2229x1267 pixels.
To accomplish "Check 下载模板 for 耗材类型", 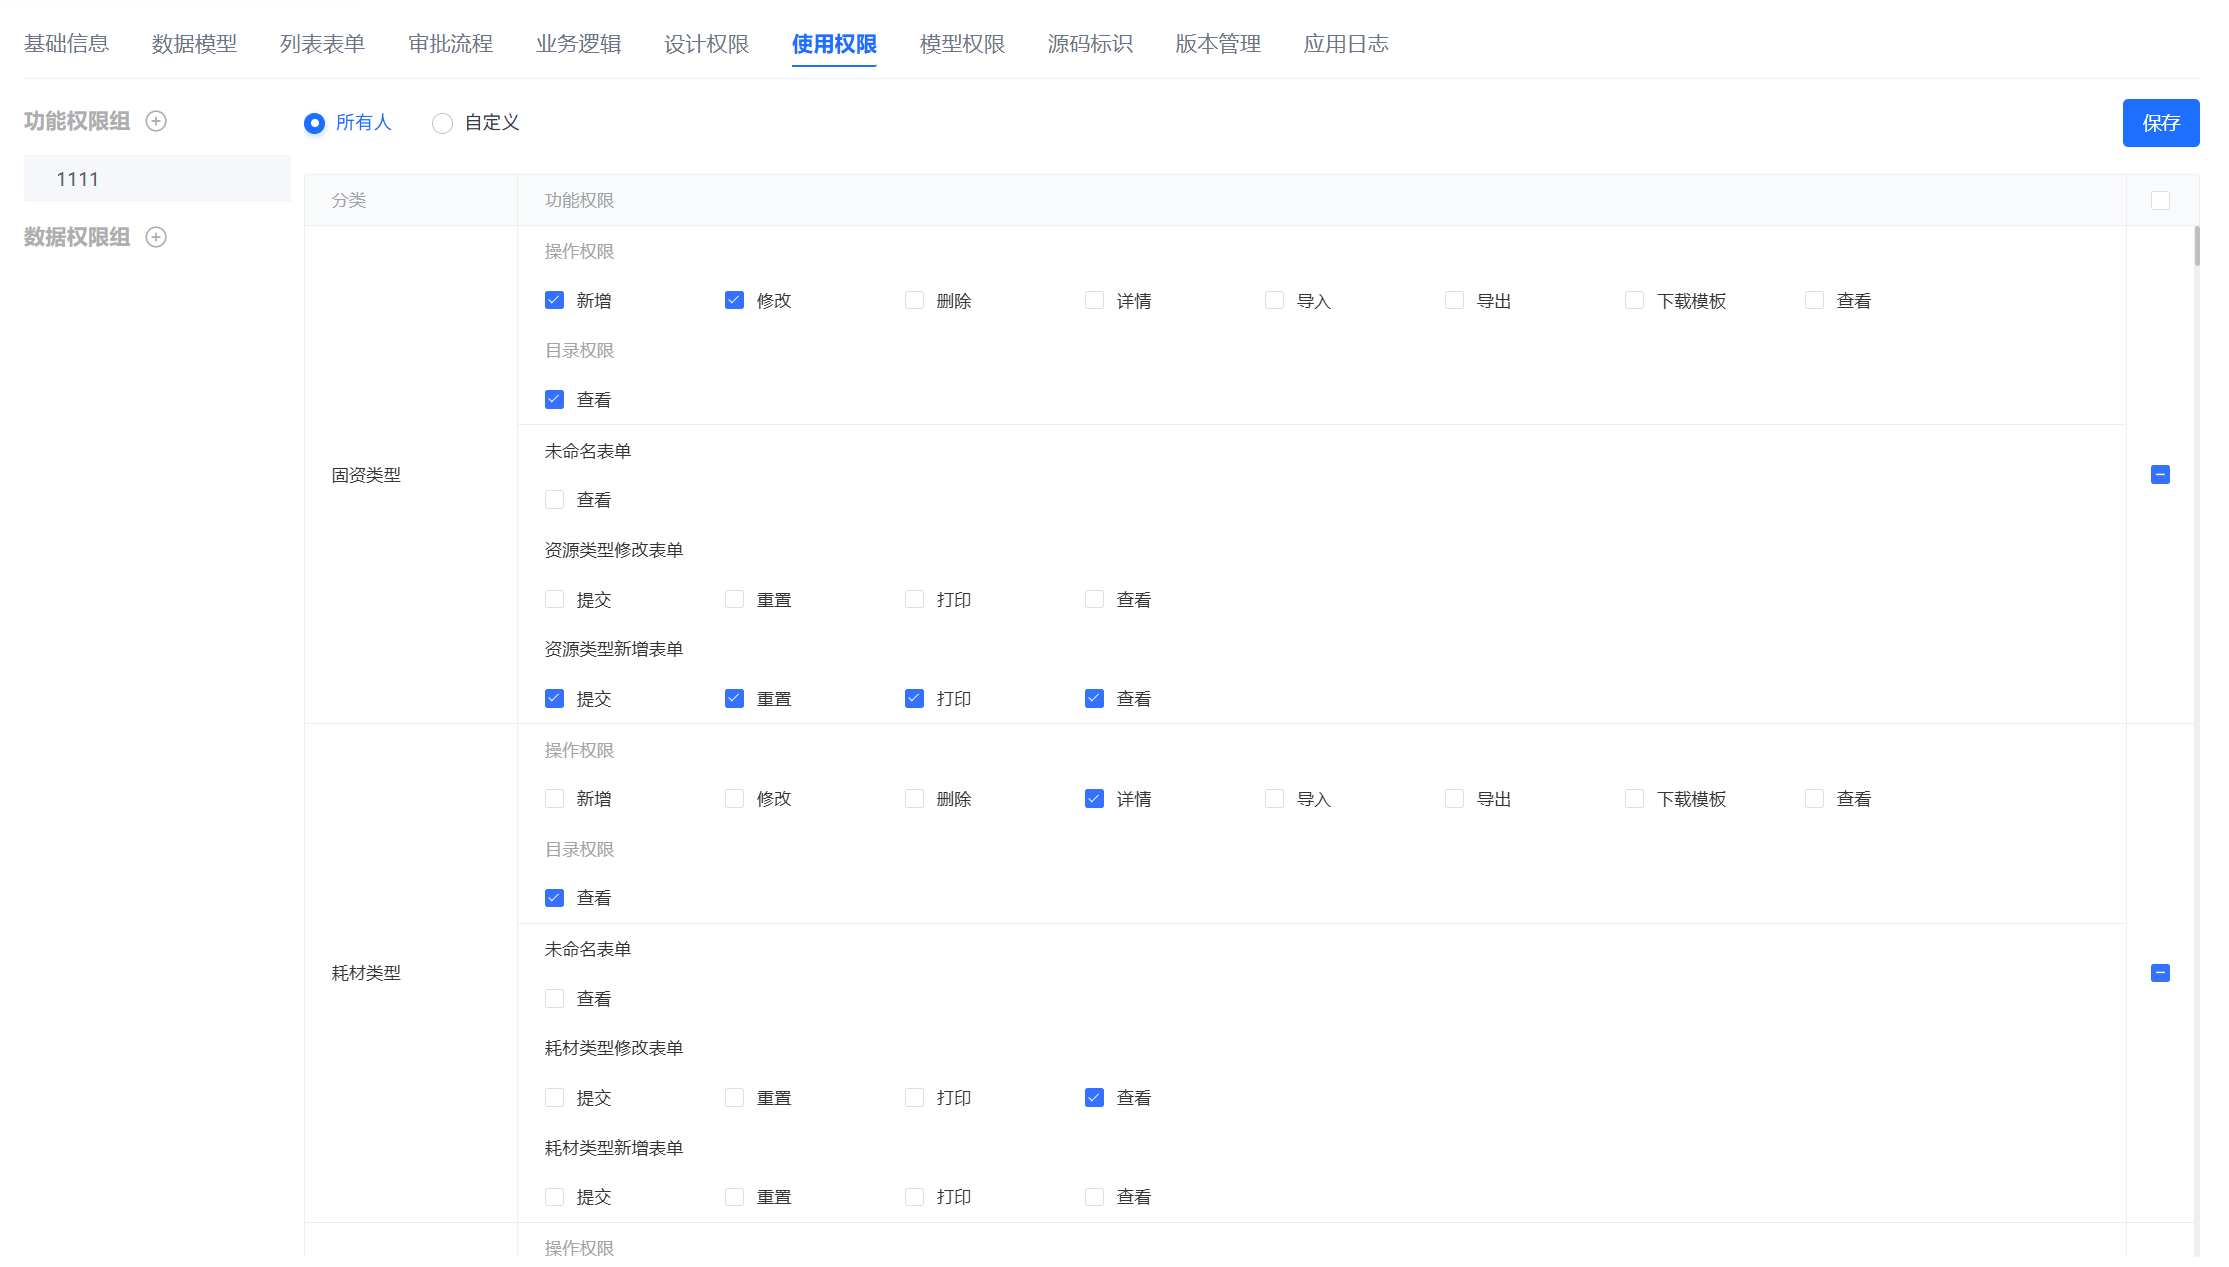I will tap(1634, 798).
